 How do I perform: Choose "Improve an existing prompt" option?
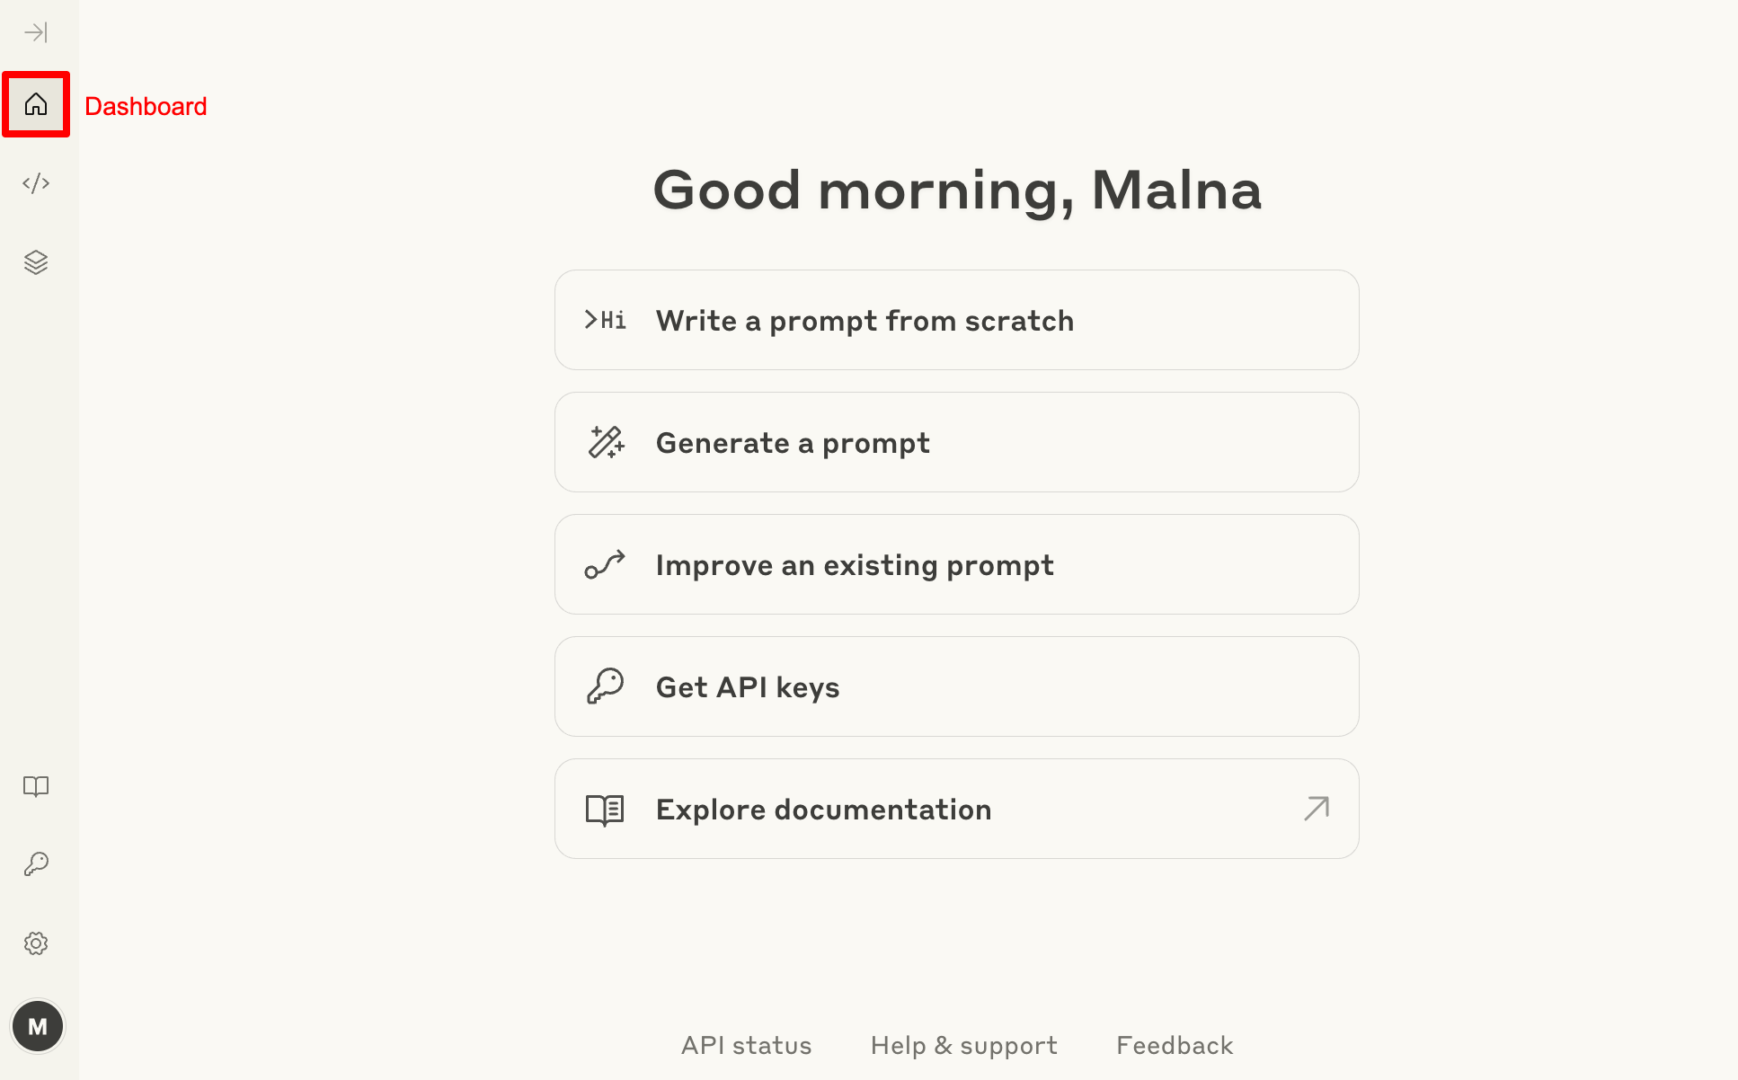956,565
